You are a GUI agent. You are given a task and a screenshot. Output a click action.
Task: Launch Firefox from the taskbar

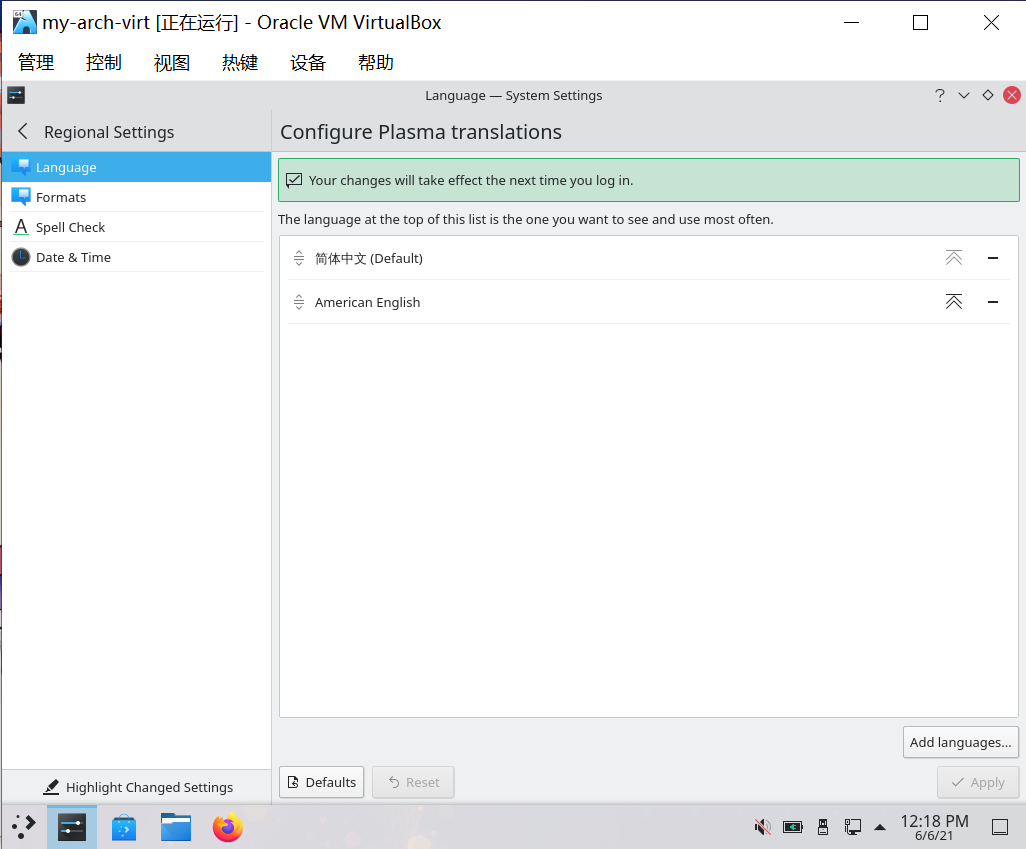pyautogui.click(x=228, y=827)
